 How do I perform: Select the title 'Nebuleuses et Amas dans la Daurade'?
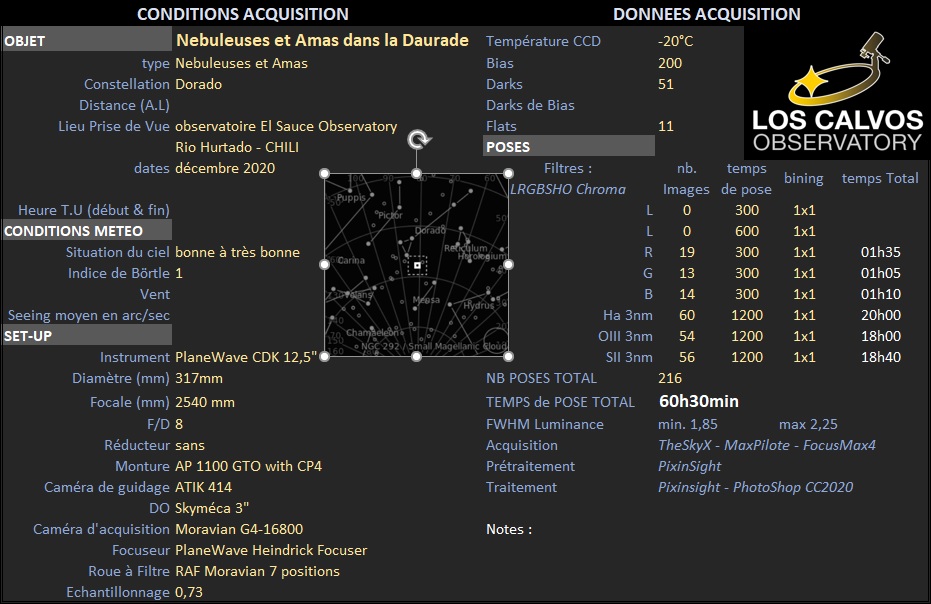pos(322,40)
